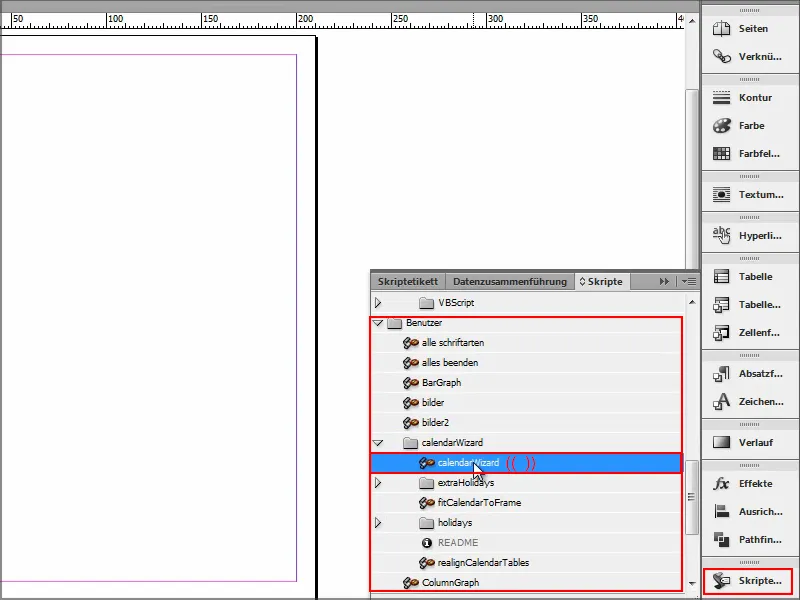Collapse the Benutzer folder

(378, 323)
